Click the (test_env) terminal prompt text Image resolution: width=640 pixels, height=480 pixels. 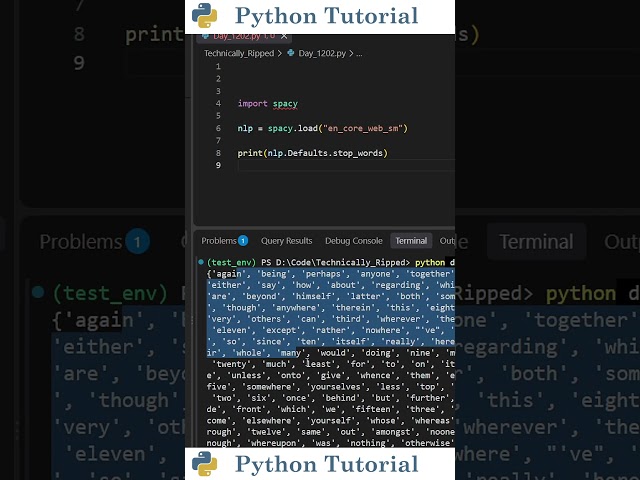click(x=231, y=262)
